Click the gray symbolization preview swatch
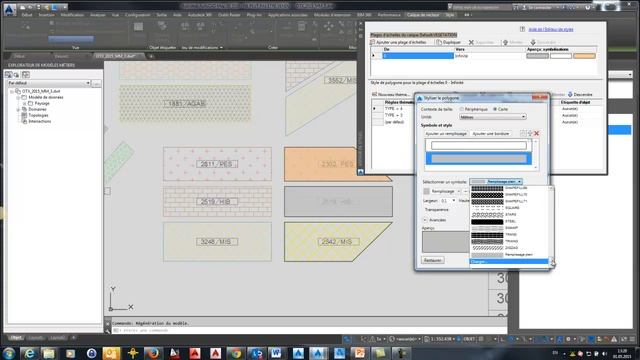The image size is (640, 360). click(x=537, y=56)
